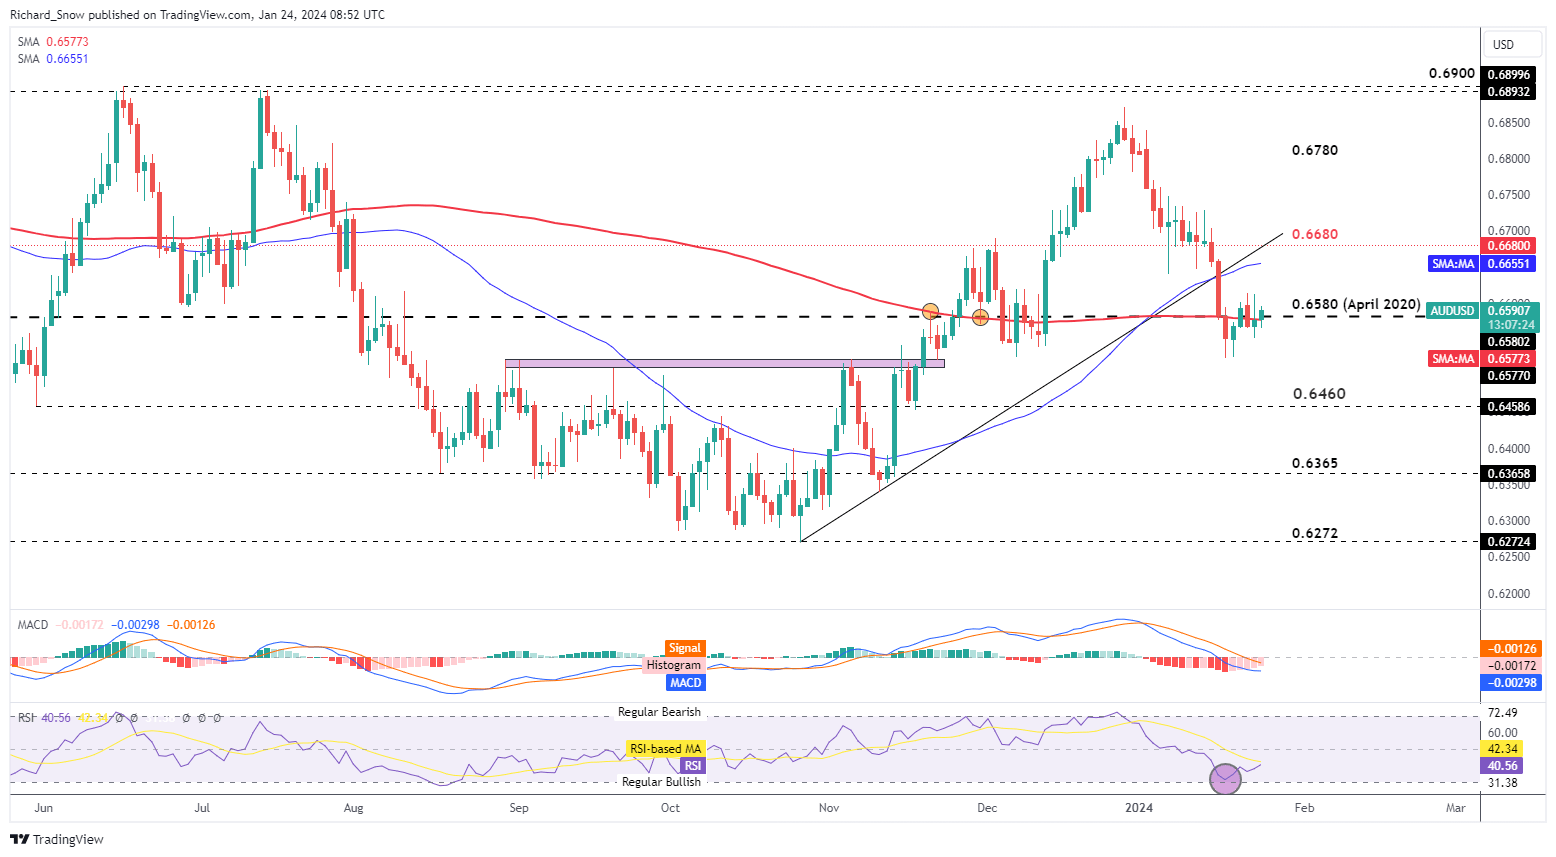
Task: Click the Jun label on time axis
Action: click(x=43, y=808)
